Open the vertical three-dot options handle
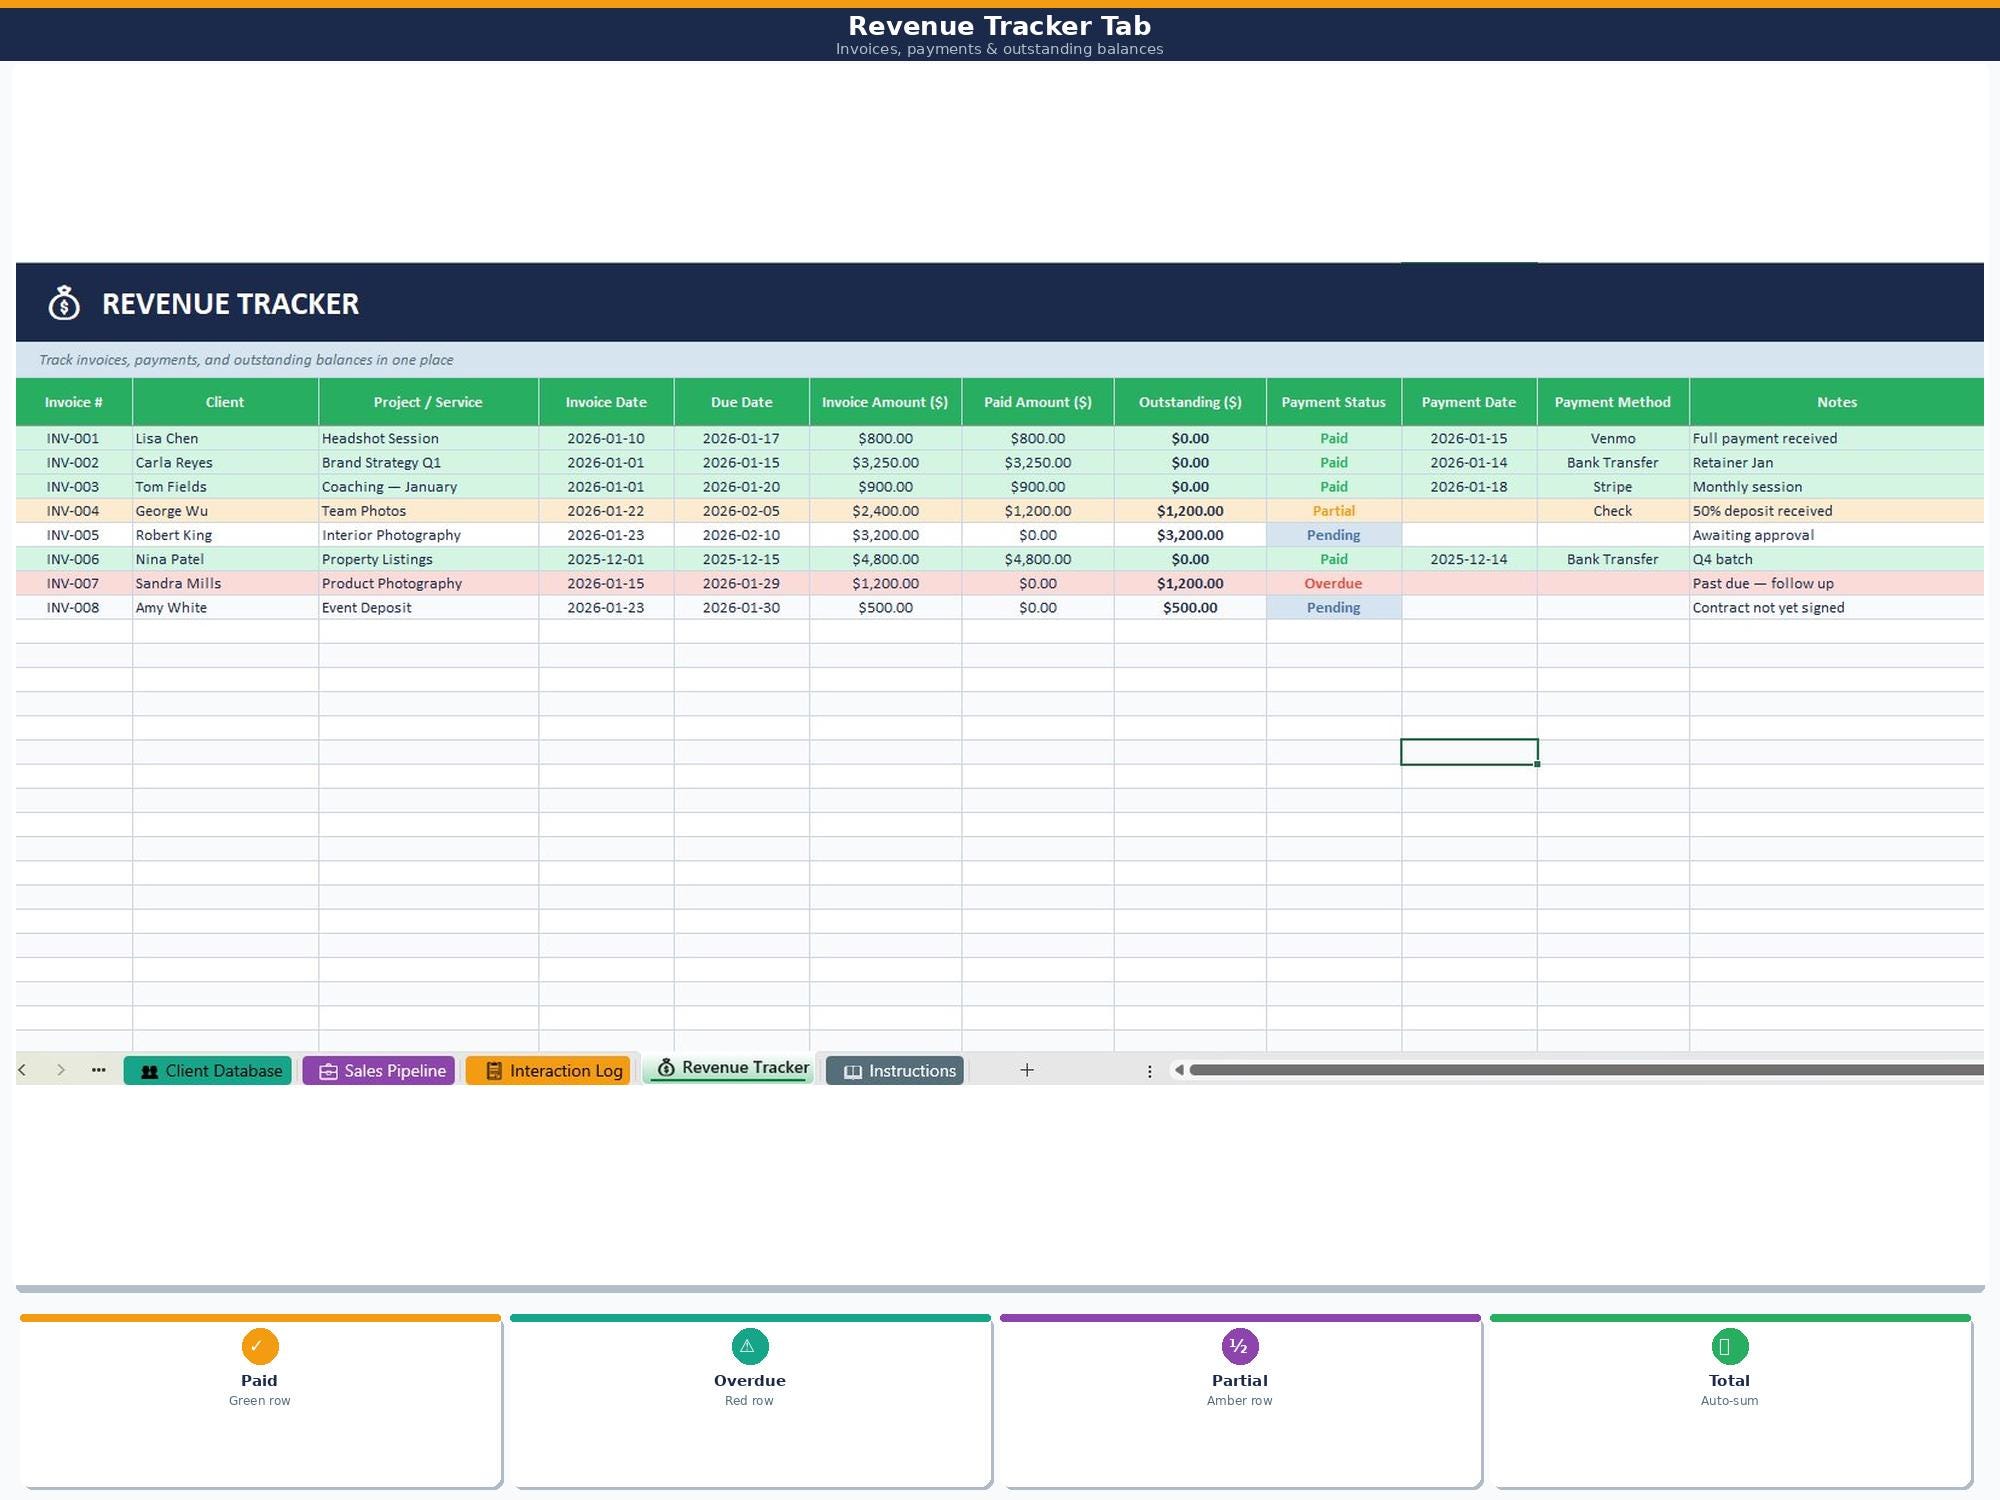This screenshot has height=1500, width=2000. tap(1150, 1071)
